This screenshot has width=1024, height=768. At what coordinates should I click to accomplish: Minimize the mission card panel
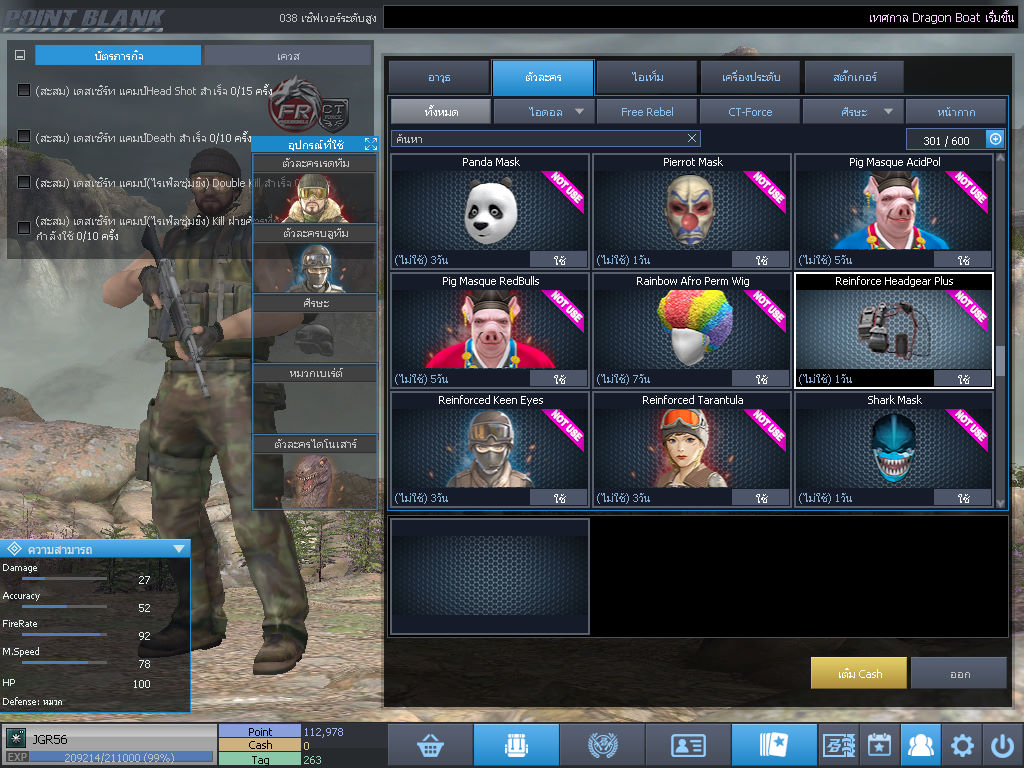[x=20, y=56]
